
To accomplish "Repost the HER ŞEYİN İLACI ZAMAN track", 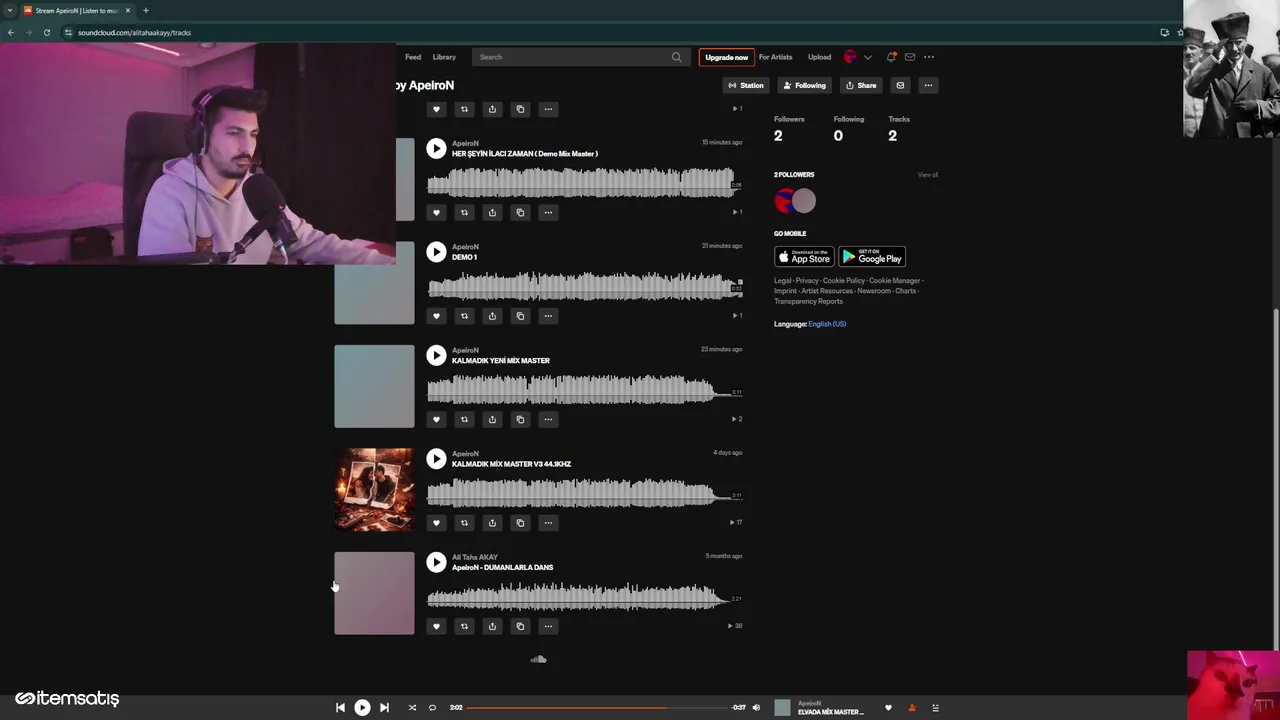I will click(x=464, y=212).
